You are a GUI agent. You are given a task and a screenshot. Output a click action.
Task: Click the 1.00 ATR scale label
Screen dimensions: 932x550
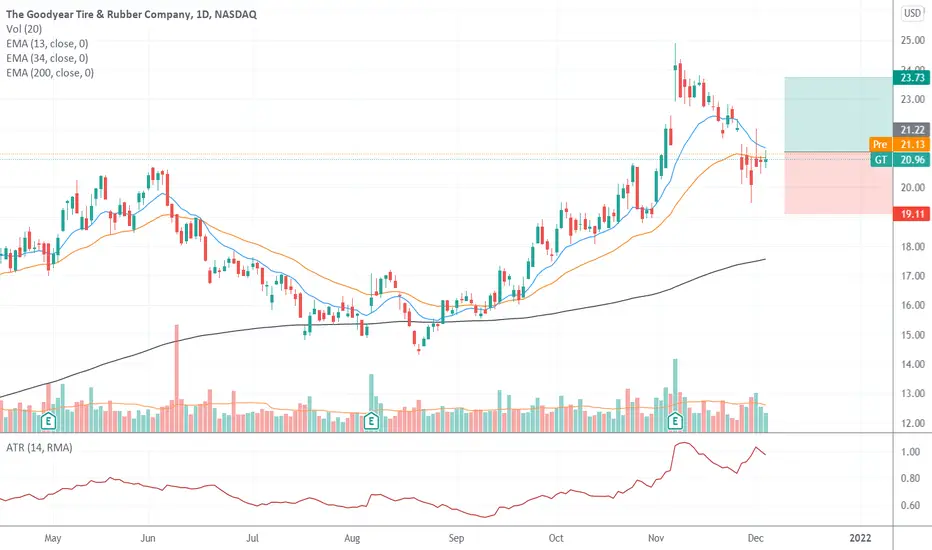(910, 452)
